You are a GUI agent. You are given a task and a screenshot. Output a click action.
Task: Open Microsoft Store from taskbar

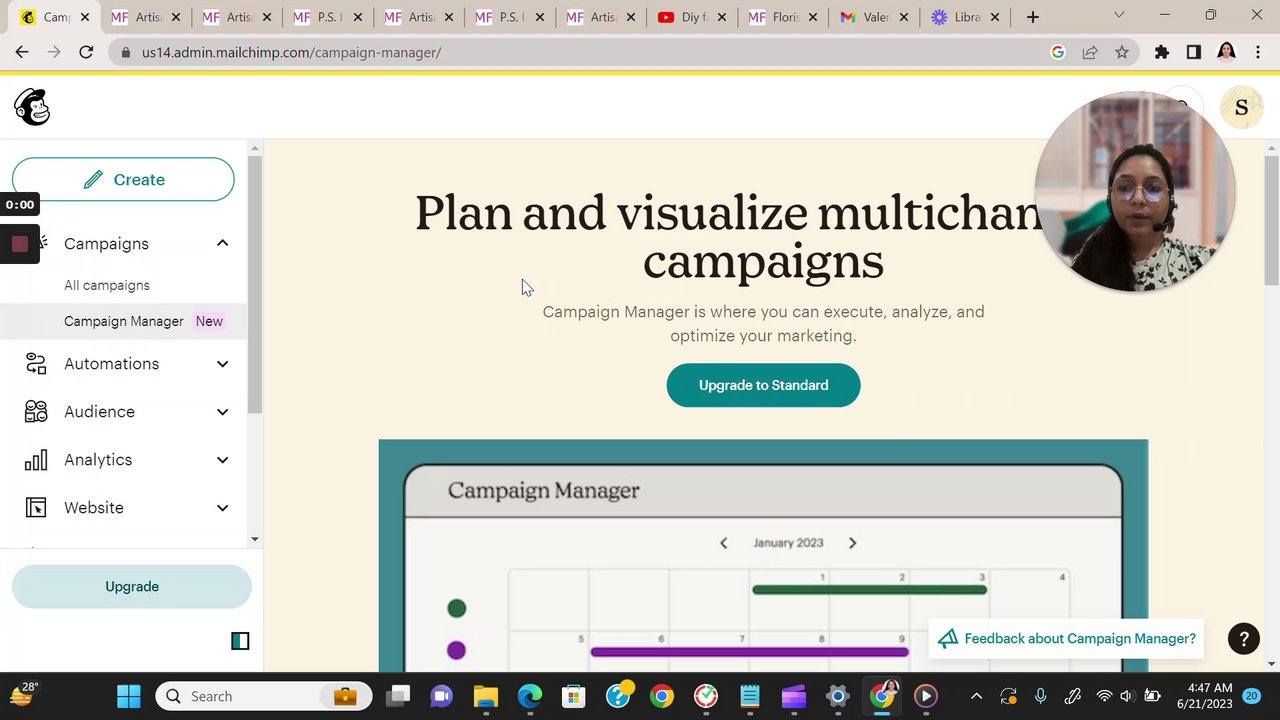573,696
